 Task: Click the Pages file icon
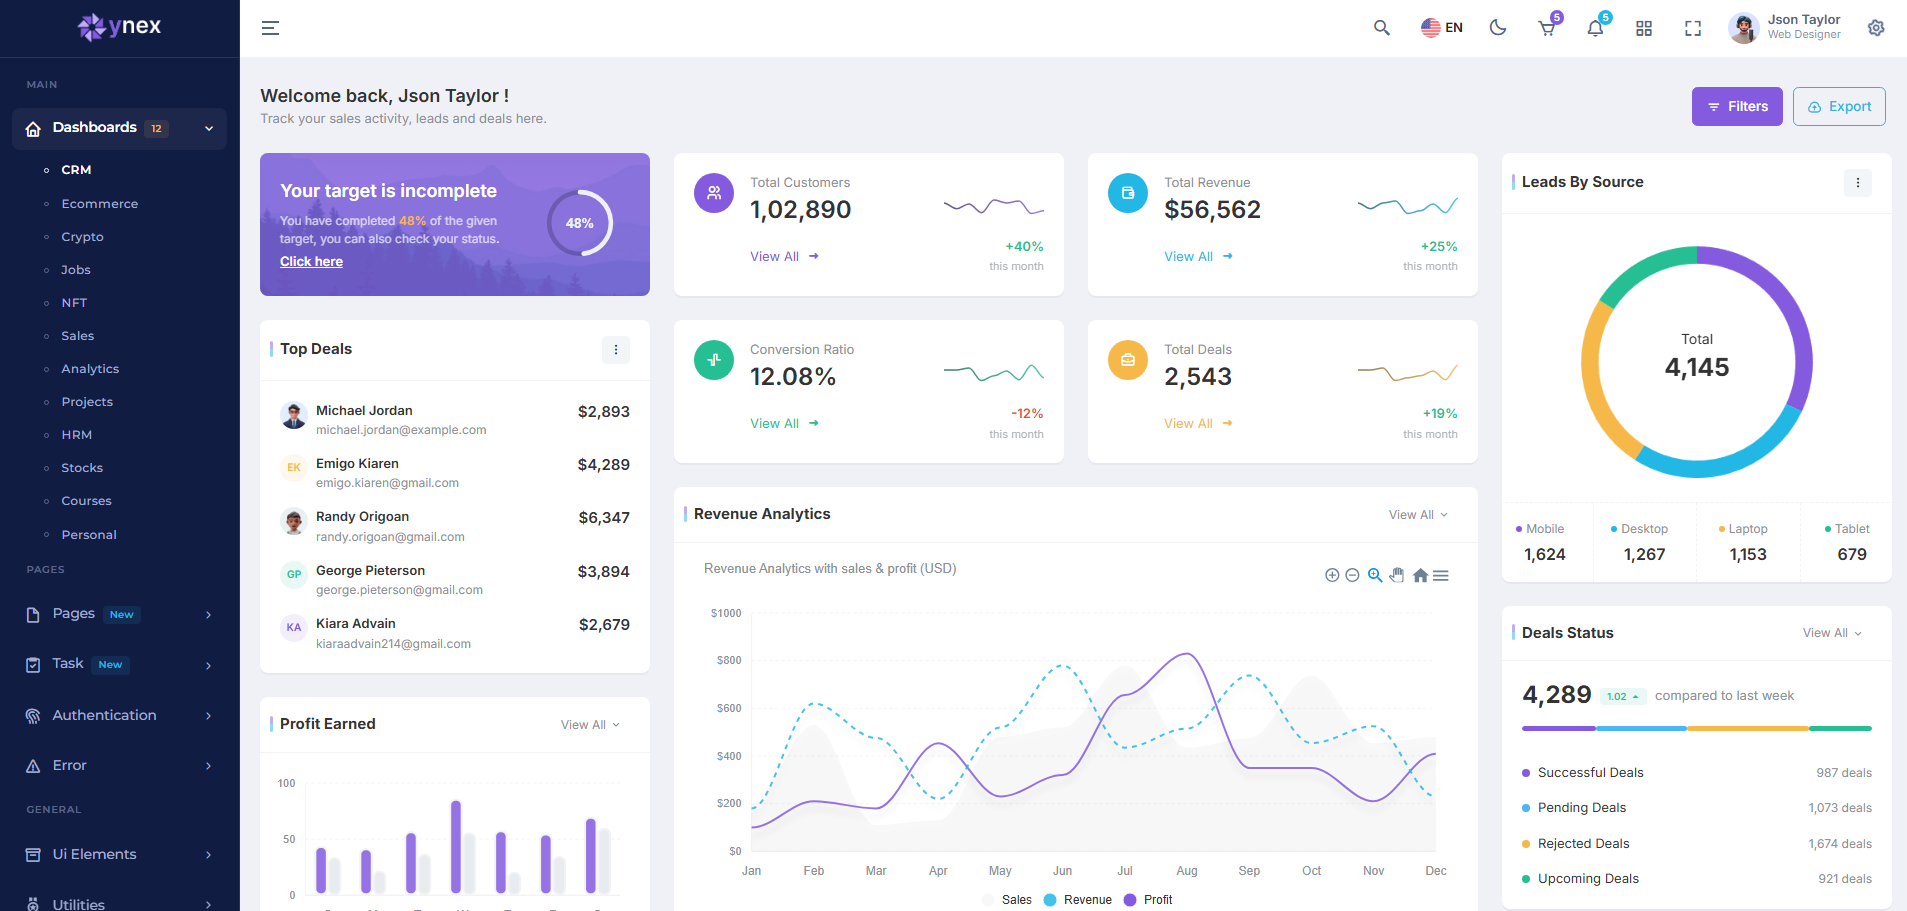pos(33,615)
